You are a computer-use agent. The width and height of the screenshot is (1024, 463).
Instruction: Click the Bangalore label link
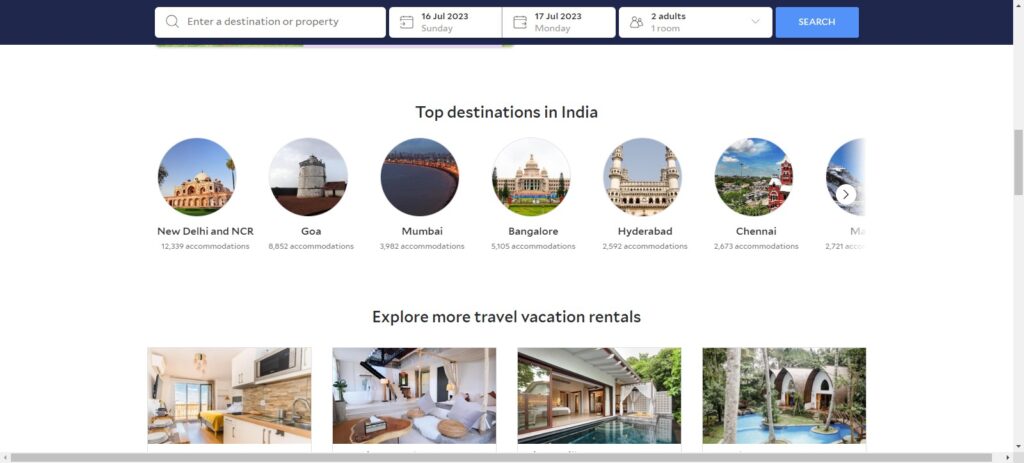(x=533, y=231)
